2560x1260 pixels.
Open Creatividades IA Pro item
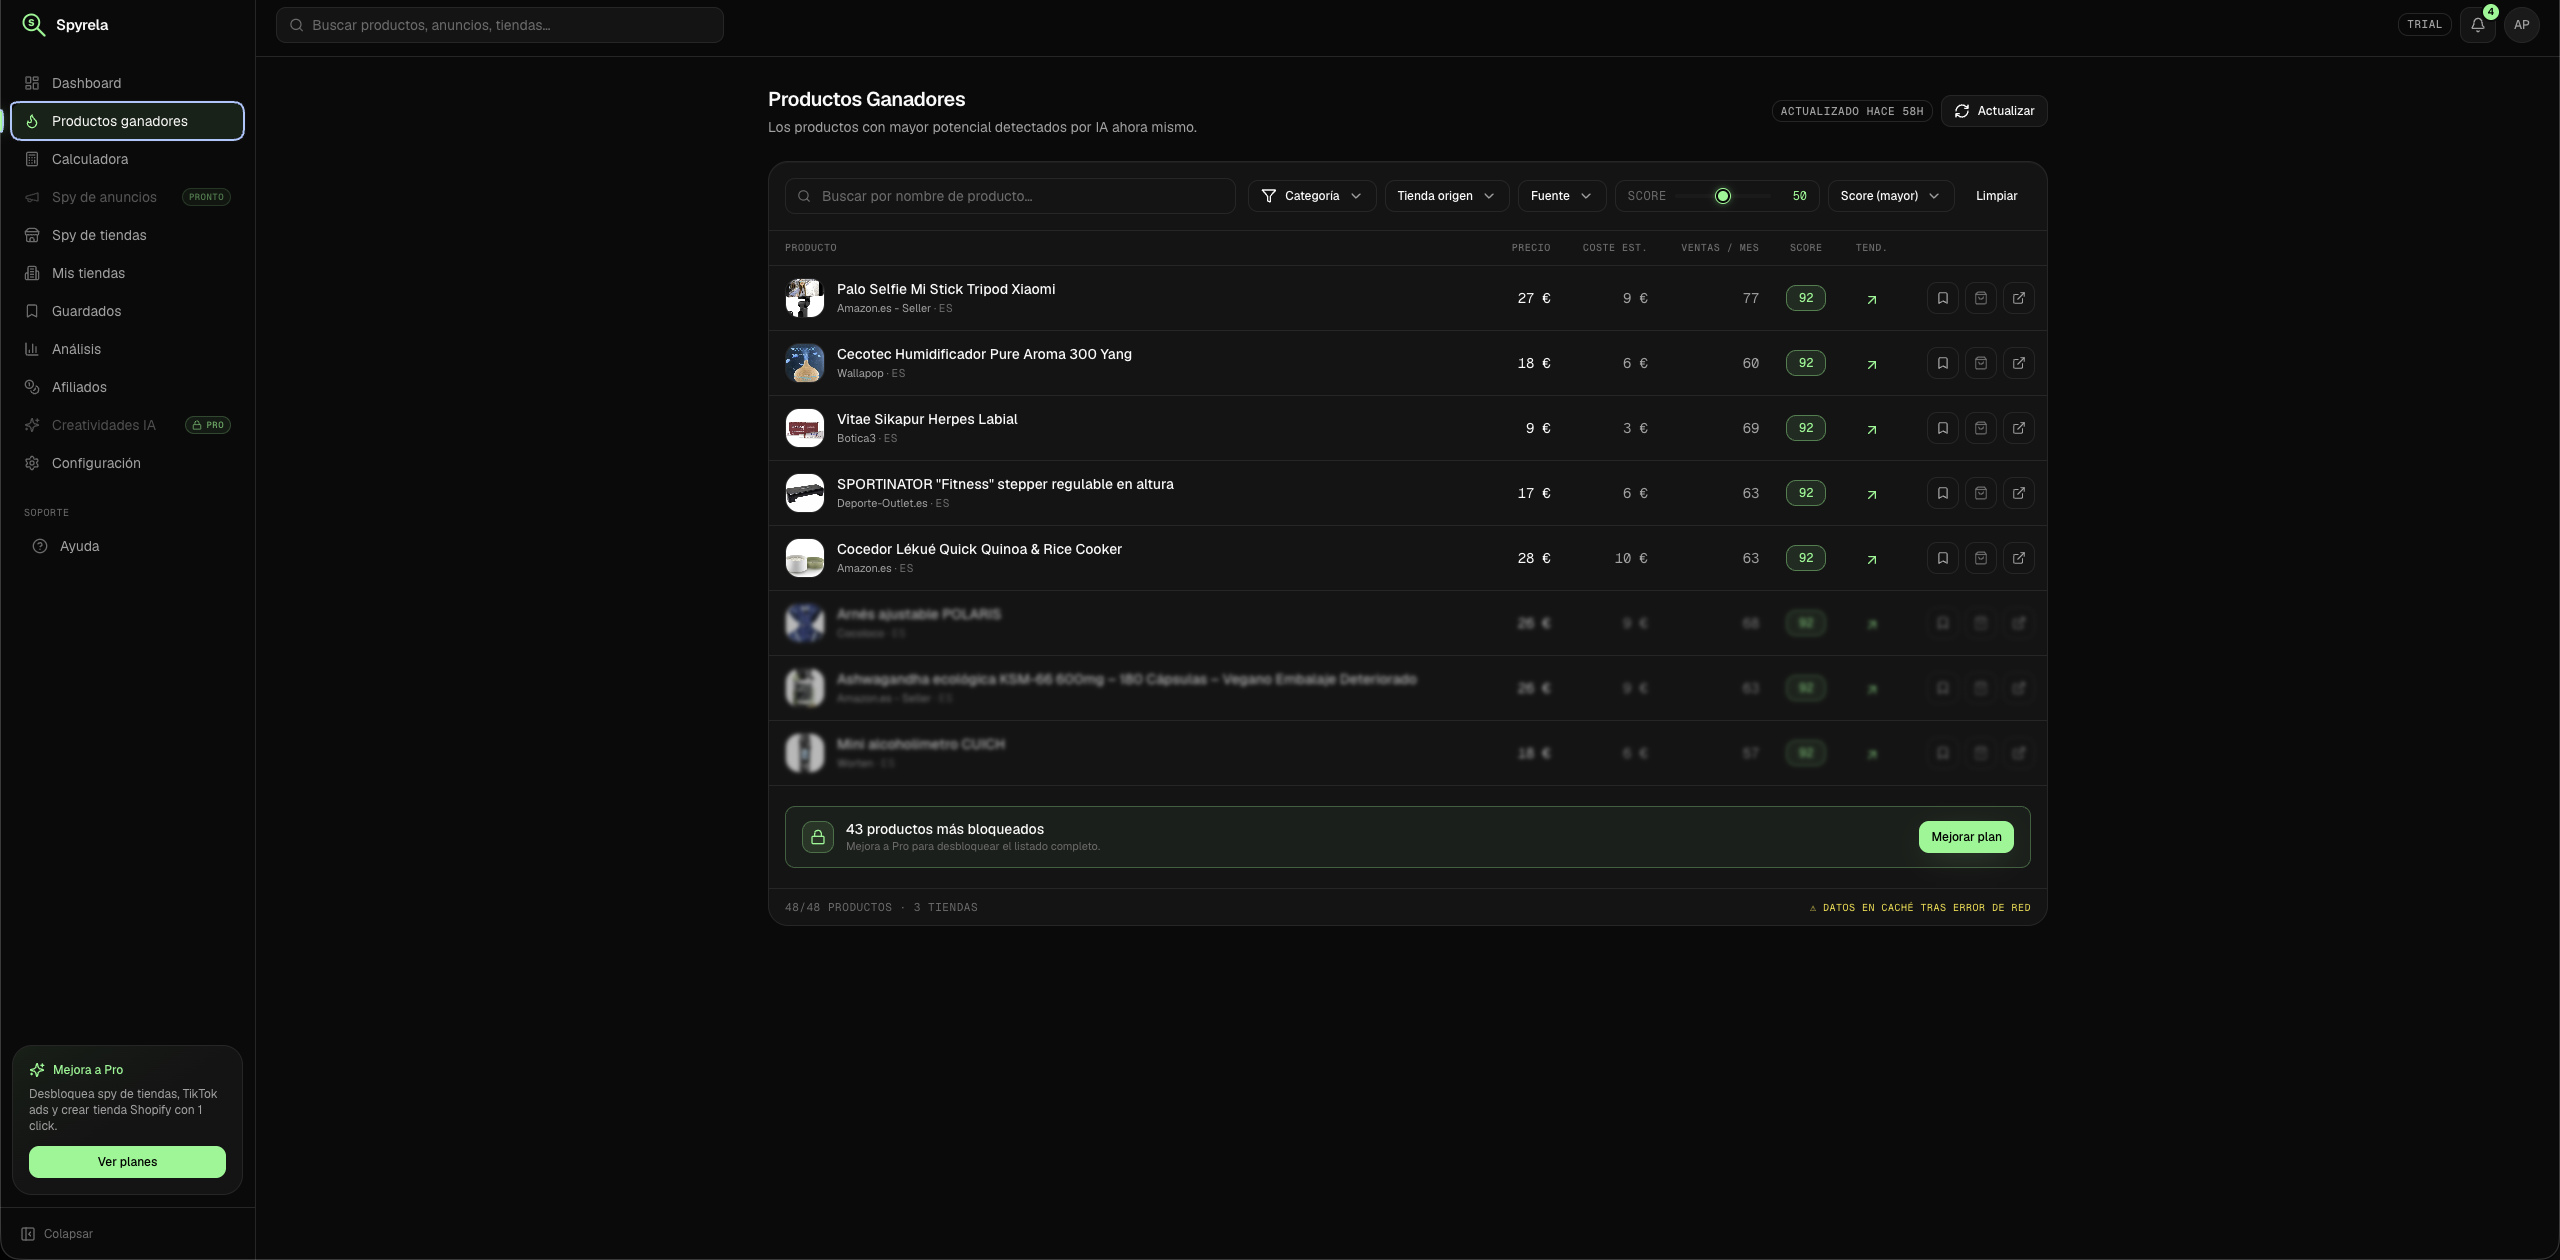pyautogui.click(x=127, y=425)
